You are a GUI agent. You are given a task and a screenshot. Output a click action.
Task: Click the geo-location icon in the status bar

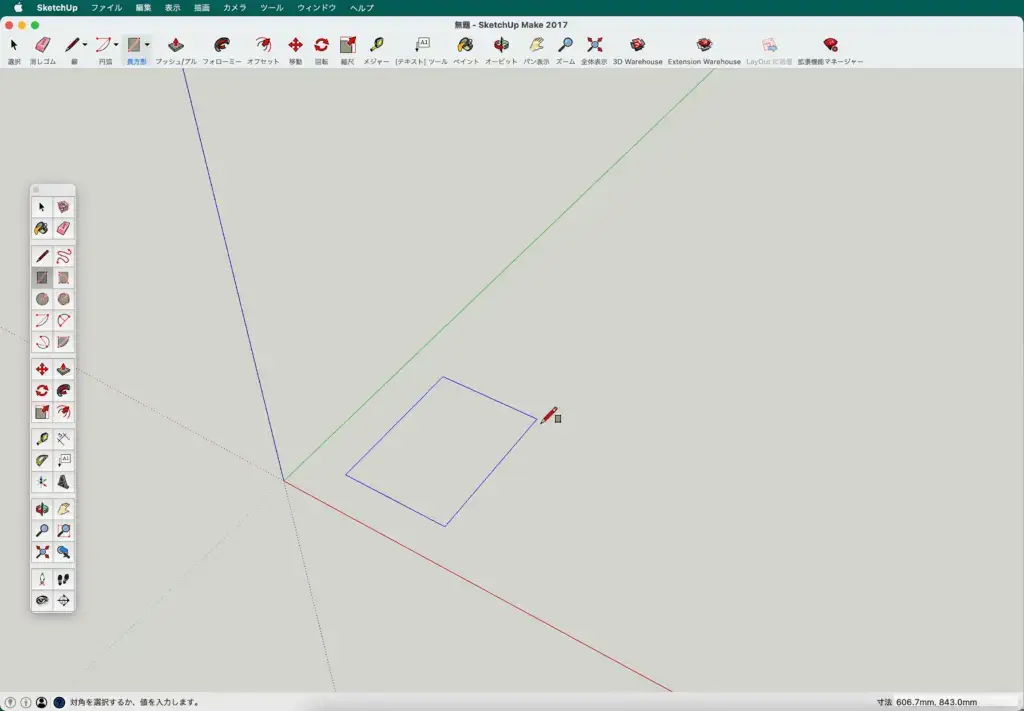(x=10, y=703)
